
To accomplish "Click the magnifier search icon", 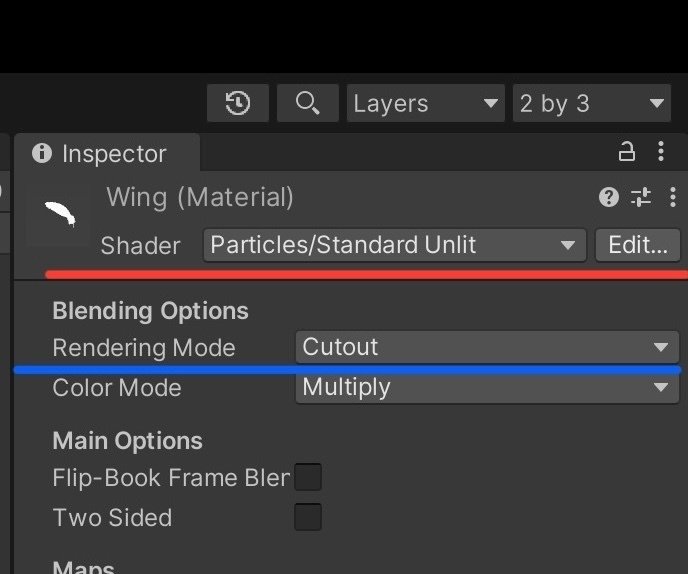I will pyautogui.click(x=308, y=104).
